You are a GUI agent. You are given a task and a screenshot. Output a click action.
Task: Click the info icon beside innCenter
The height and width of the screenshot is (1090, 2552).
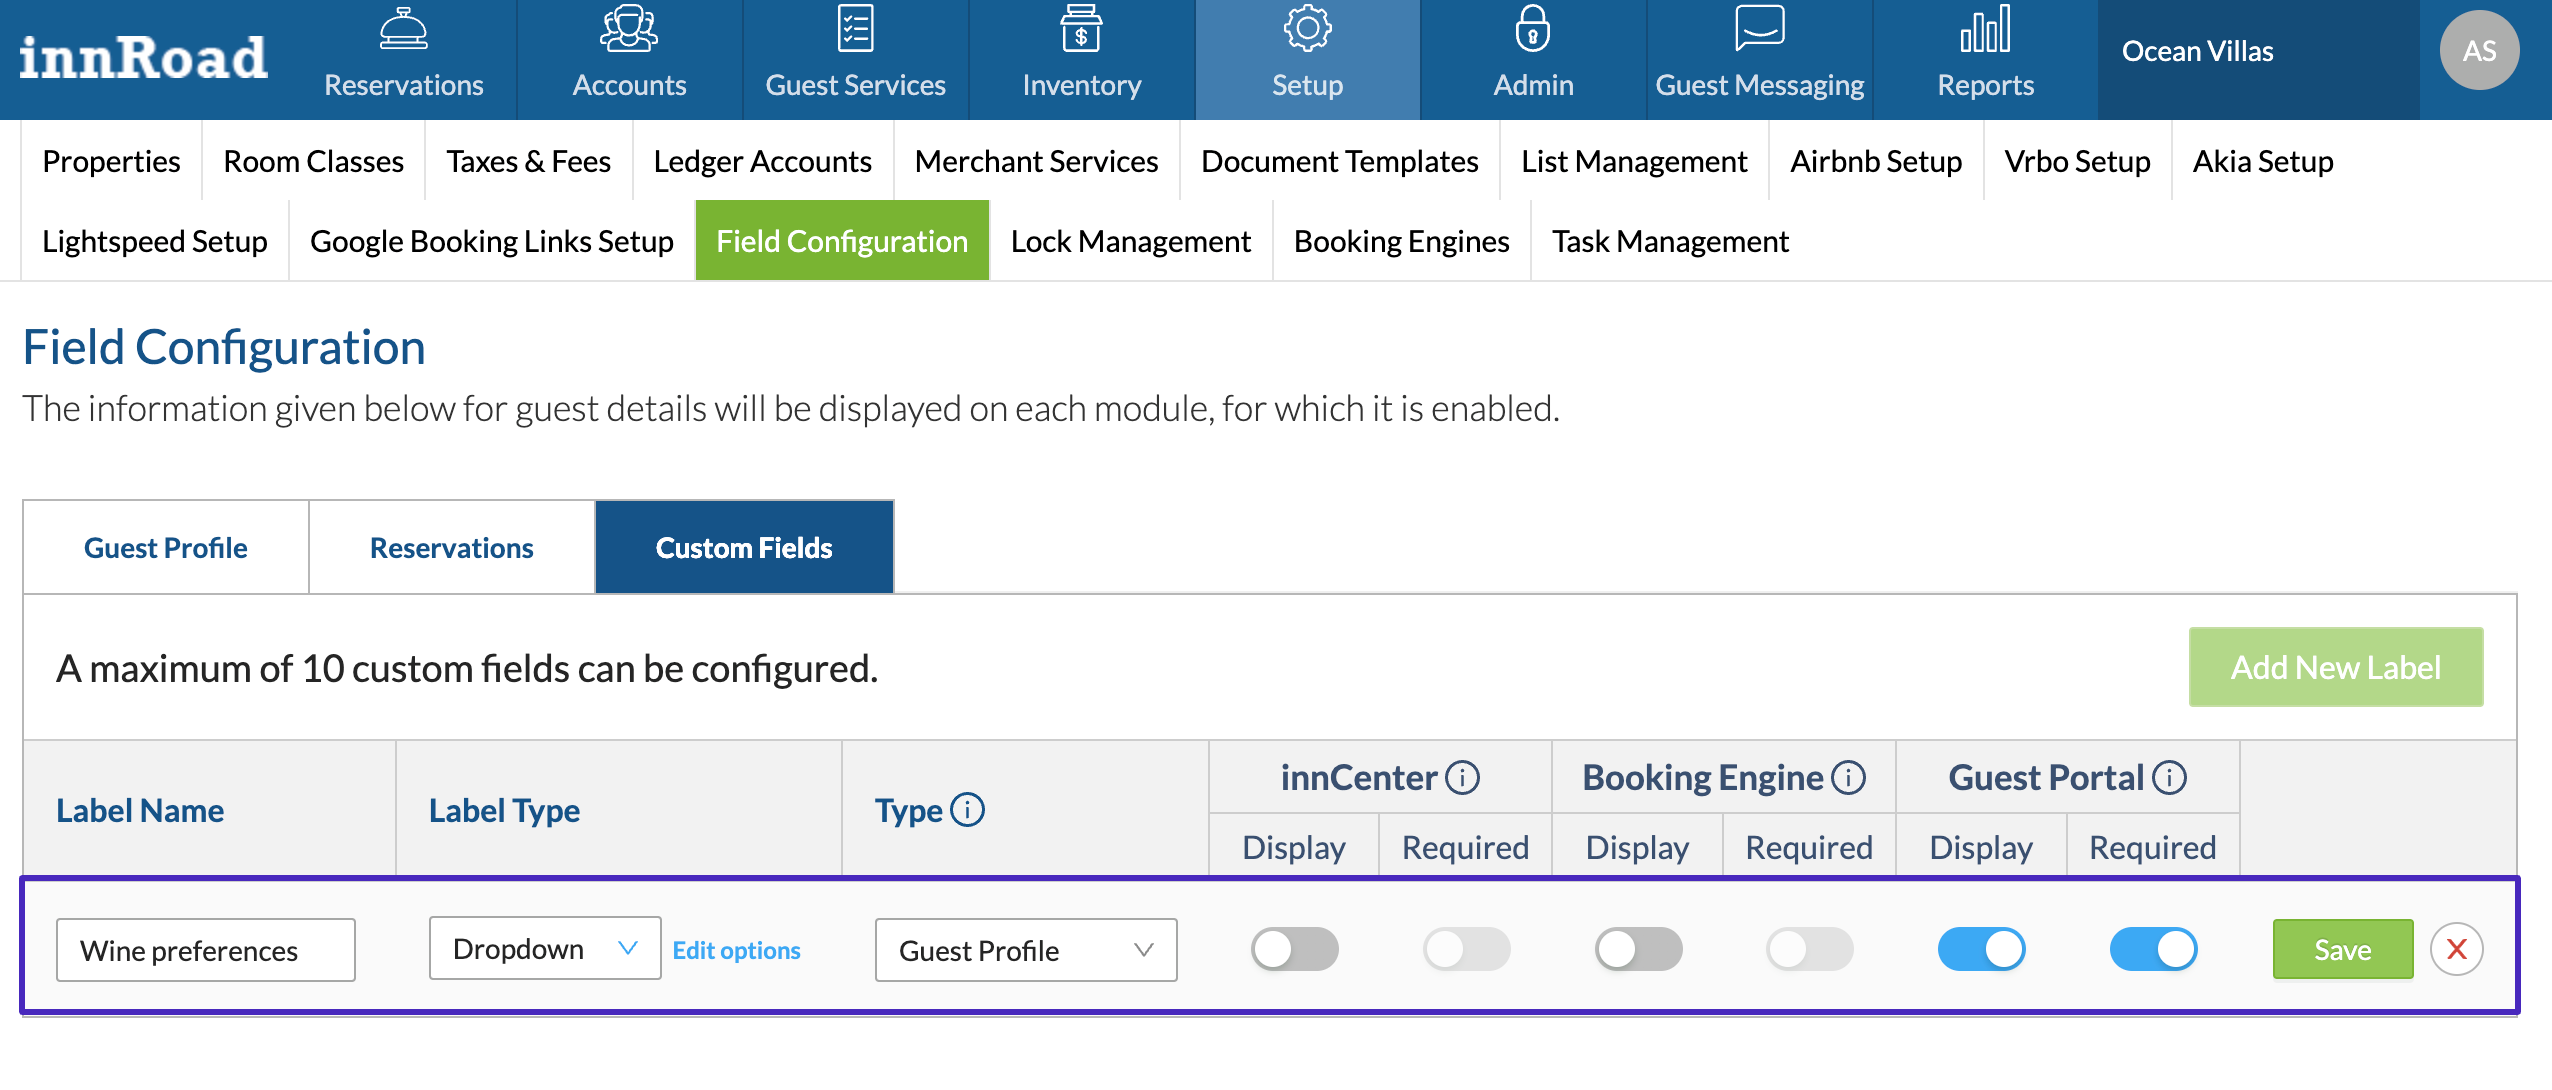pos(1463,778)
